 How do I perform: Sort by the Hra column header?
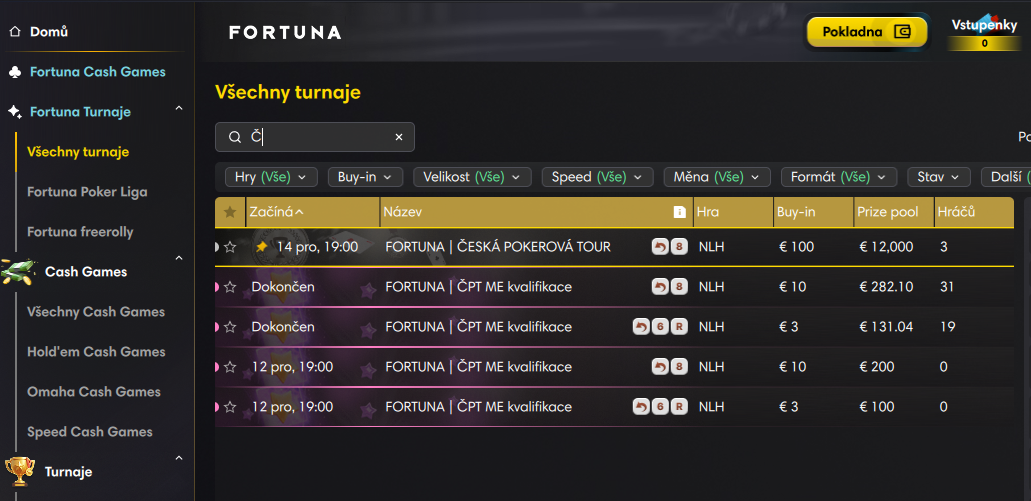(733, 212)
